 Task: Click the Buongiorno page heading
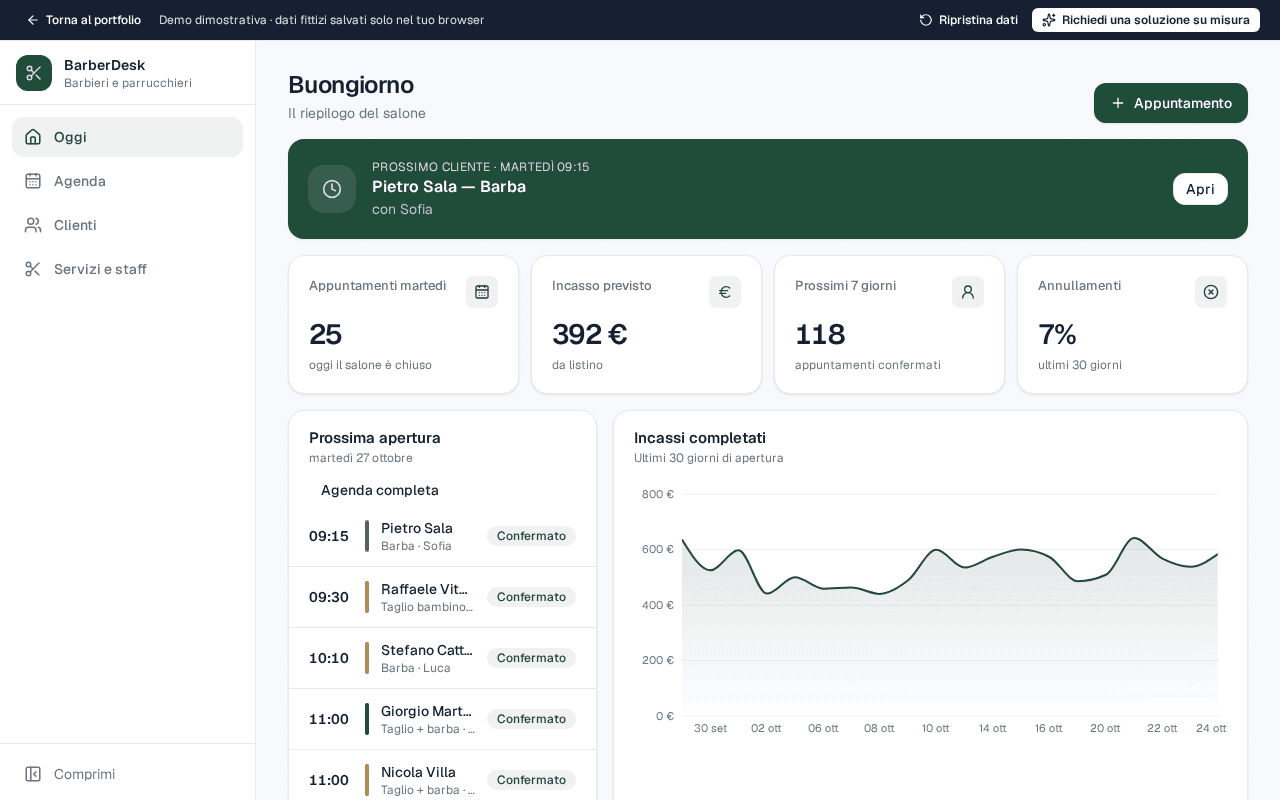pos(351,85)
